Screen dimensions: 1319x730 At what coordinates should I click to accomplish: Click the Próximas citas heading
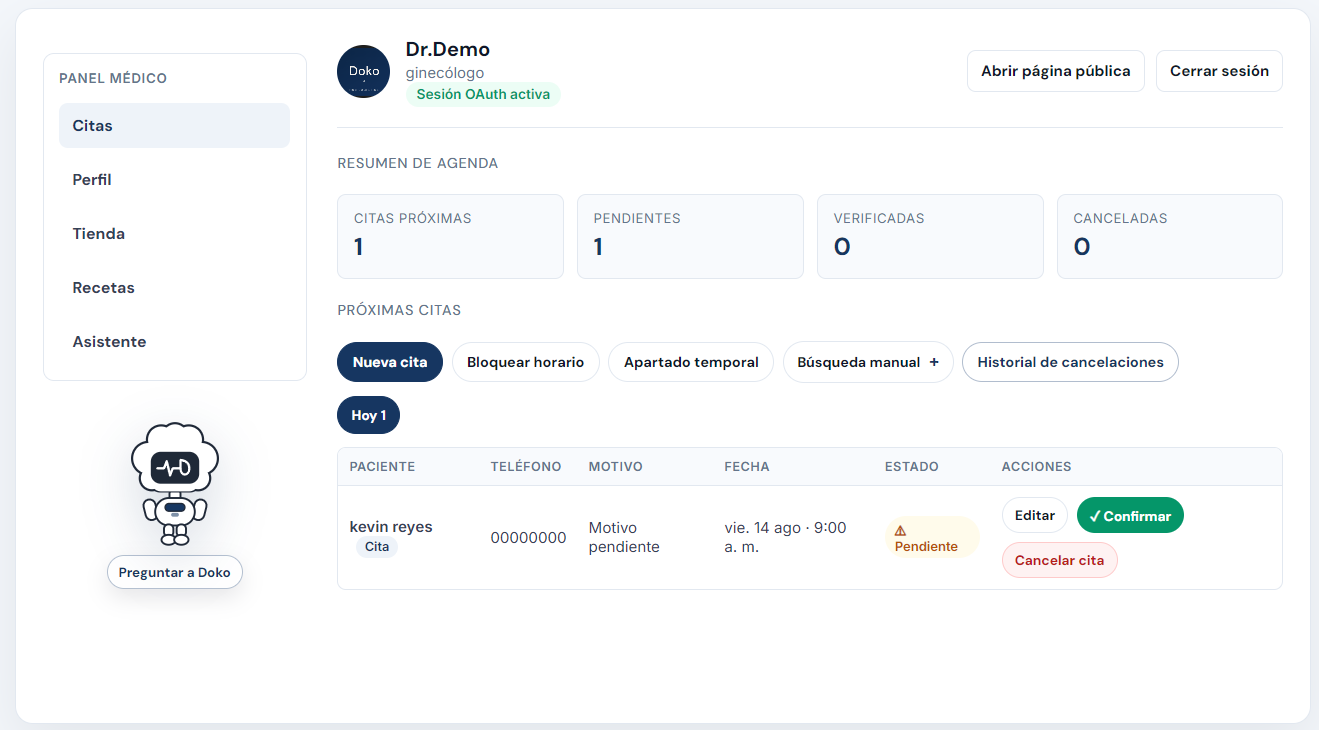tap(399, 310)
